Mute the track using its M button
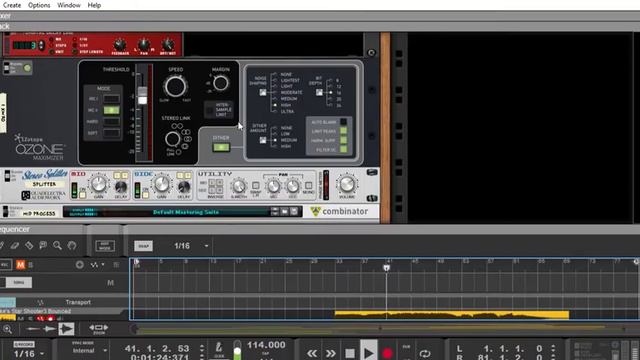Image resolution: width=640 pixels, height=360 pixels. click(x=110, y=282)
